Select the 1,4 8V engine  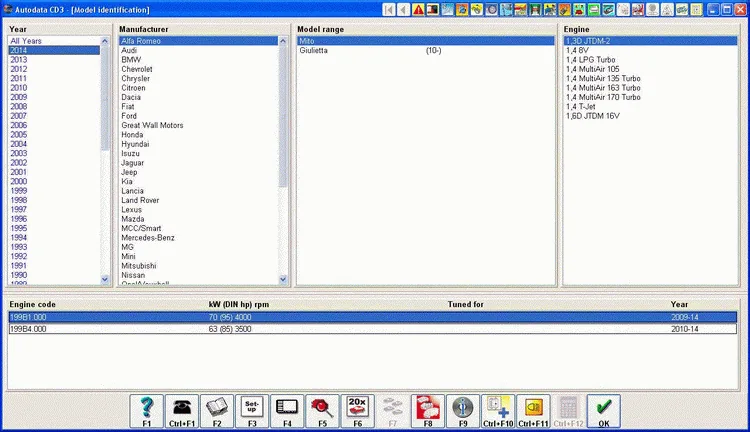pos(651,51)
